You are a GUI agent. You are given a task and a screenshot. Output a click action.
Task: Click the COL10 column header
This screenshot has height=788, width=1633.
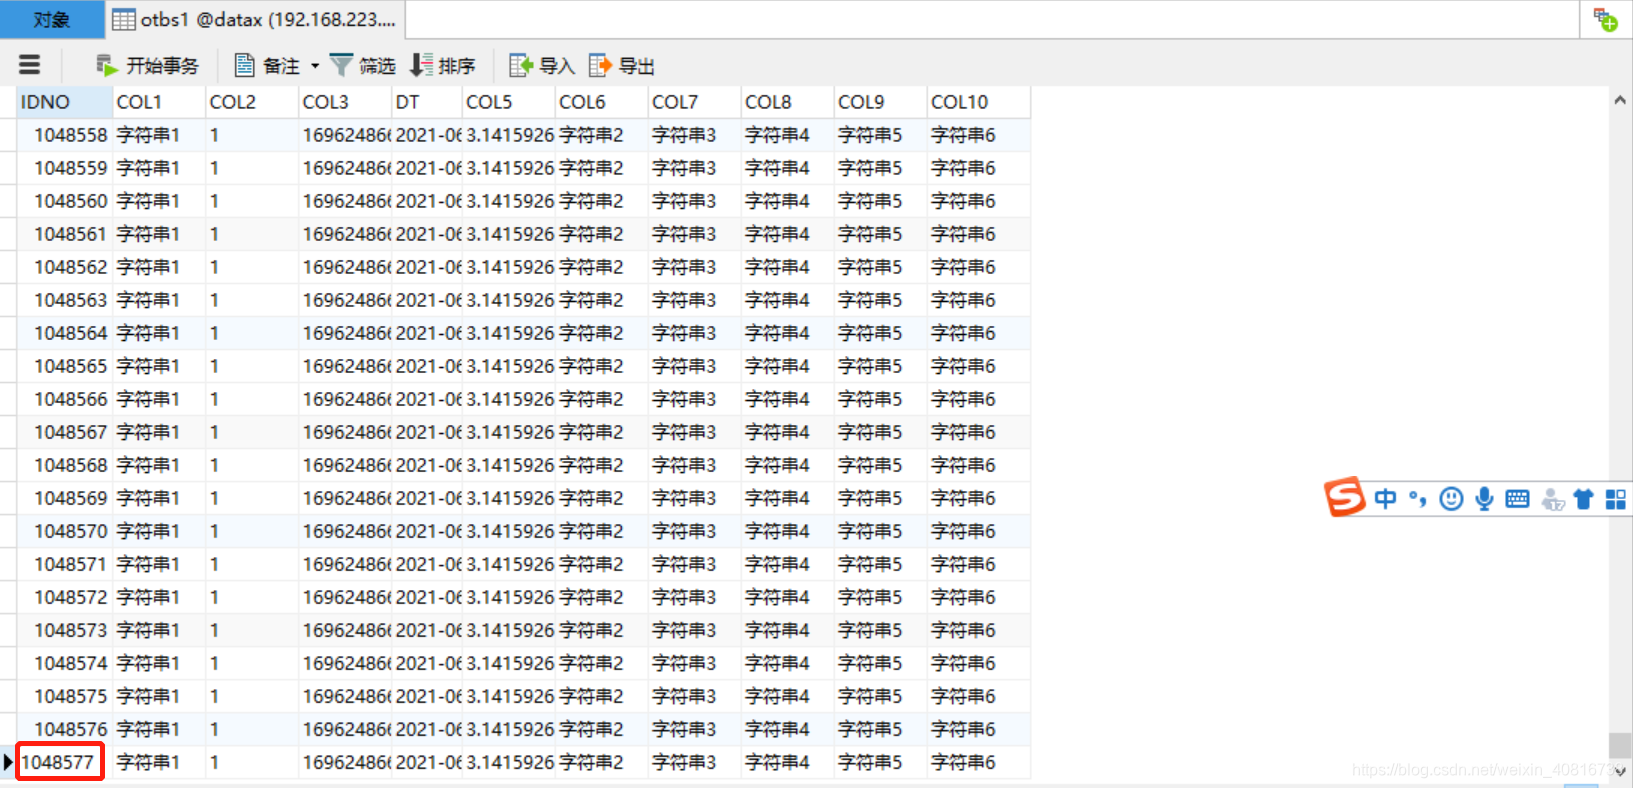978,102
